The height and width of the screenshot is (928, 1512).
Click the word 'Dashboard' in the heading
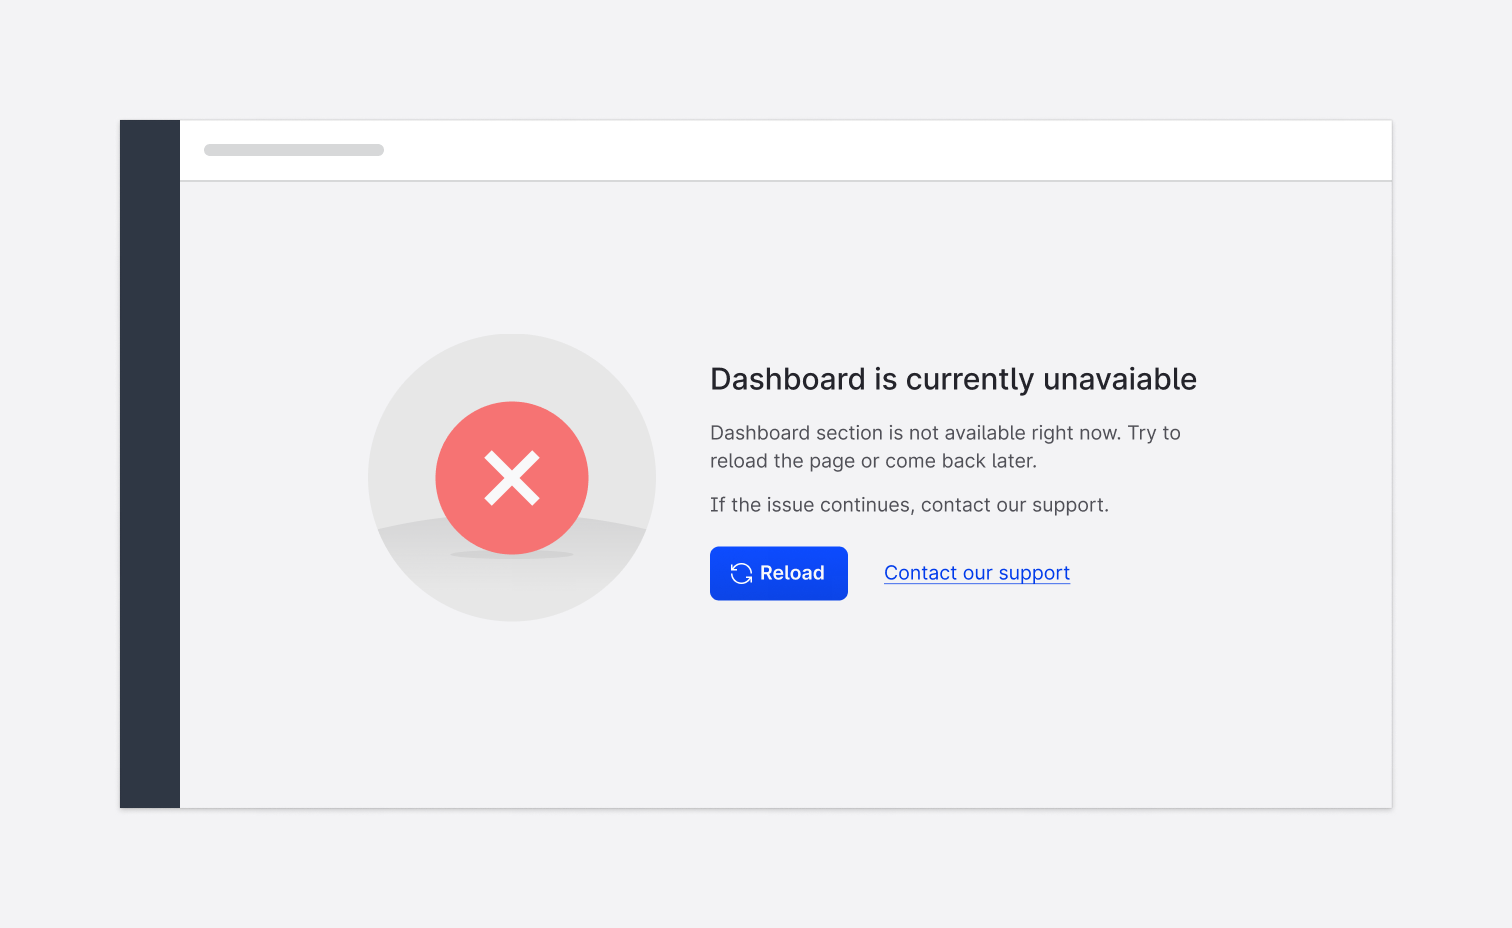pos(787,379)
